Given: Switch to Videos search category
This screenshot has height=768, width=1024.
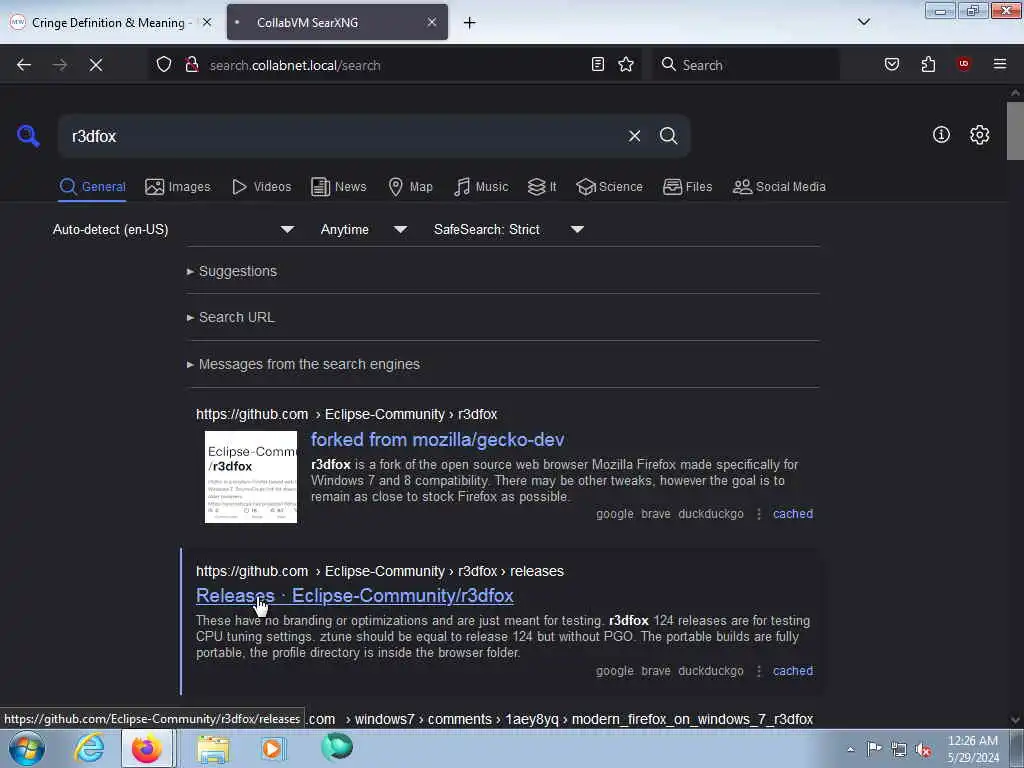Looking at the screenshot, I should pyautogui.click(x=261, y=187).
